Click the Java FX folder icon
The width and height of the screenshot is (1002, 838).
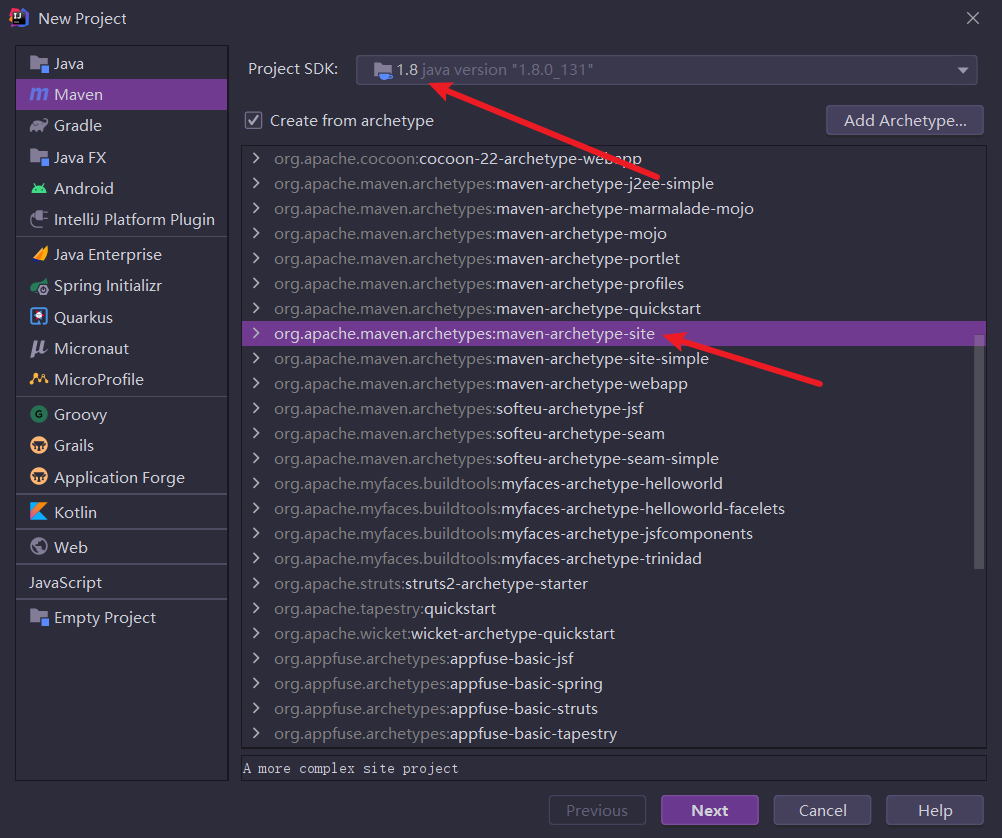(39, 157)
